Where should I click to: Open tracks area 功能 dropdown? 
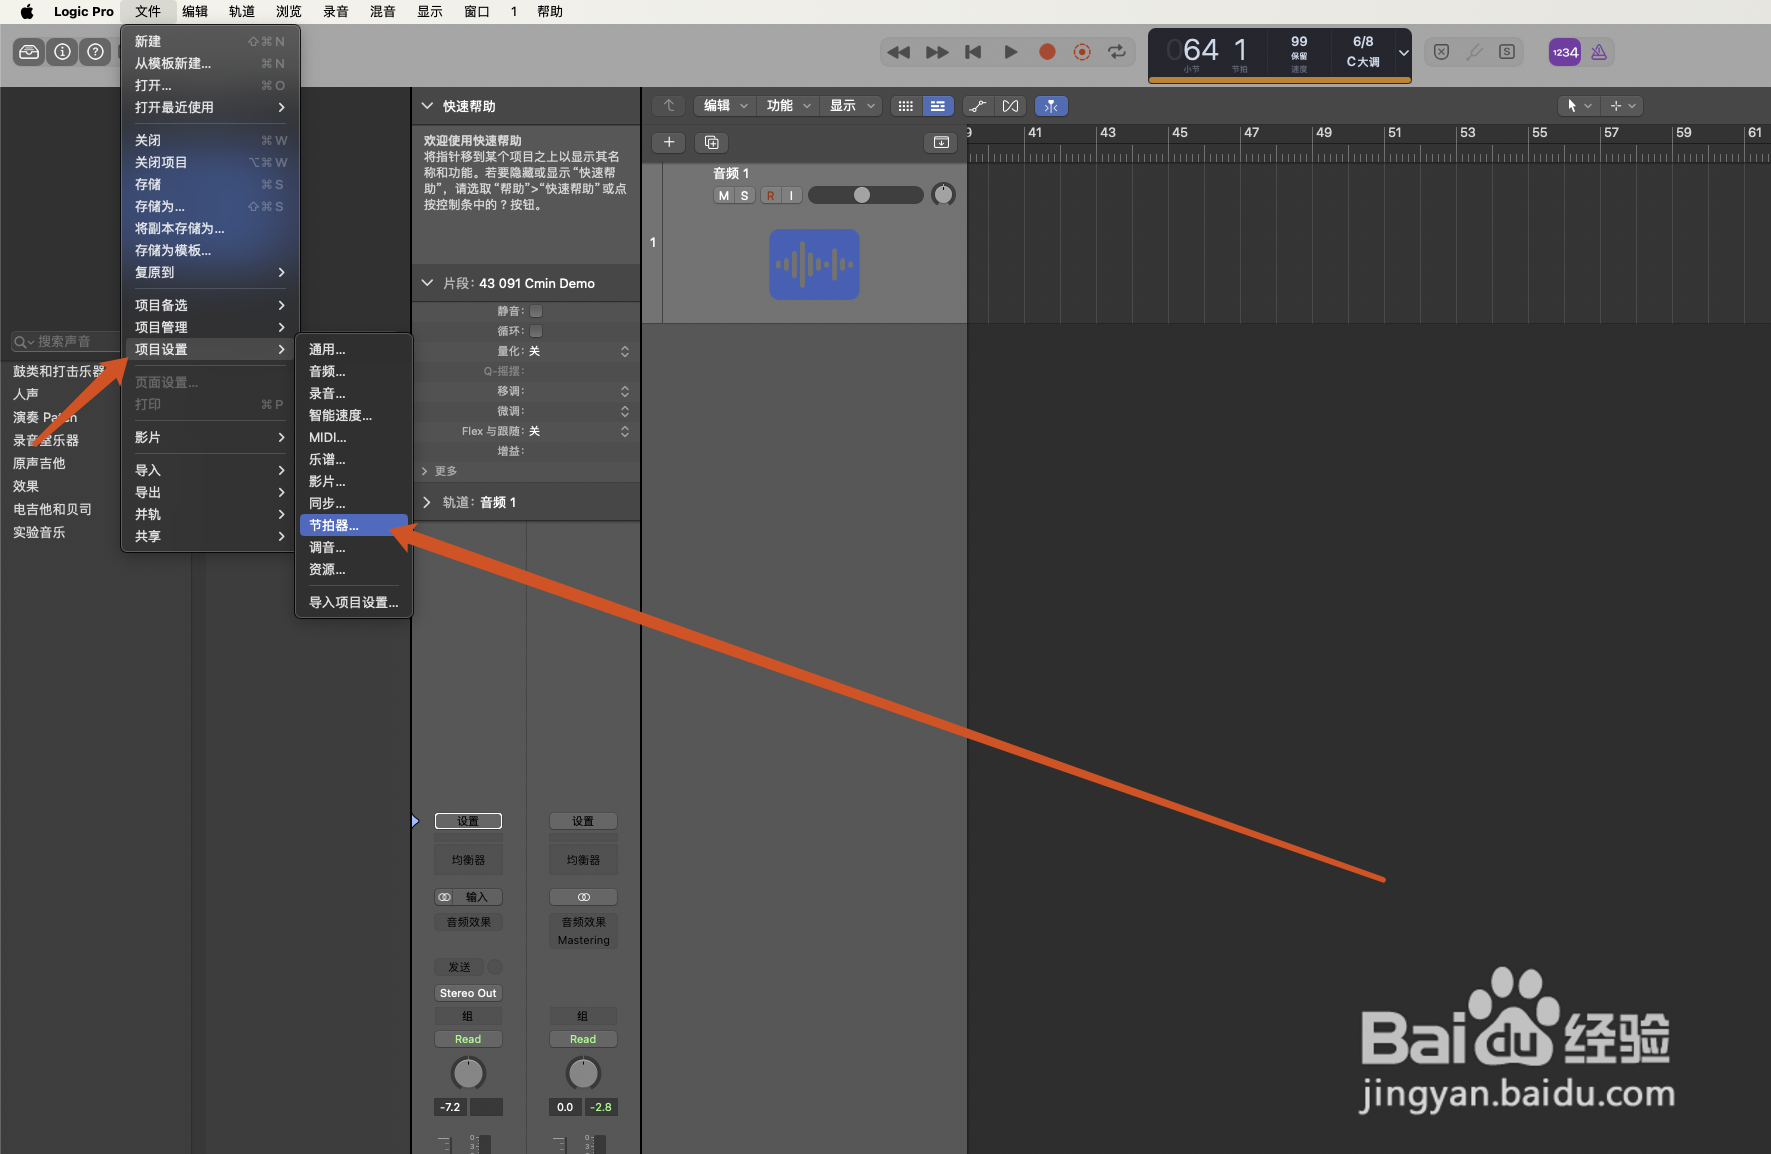(788, 106)
